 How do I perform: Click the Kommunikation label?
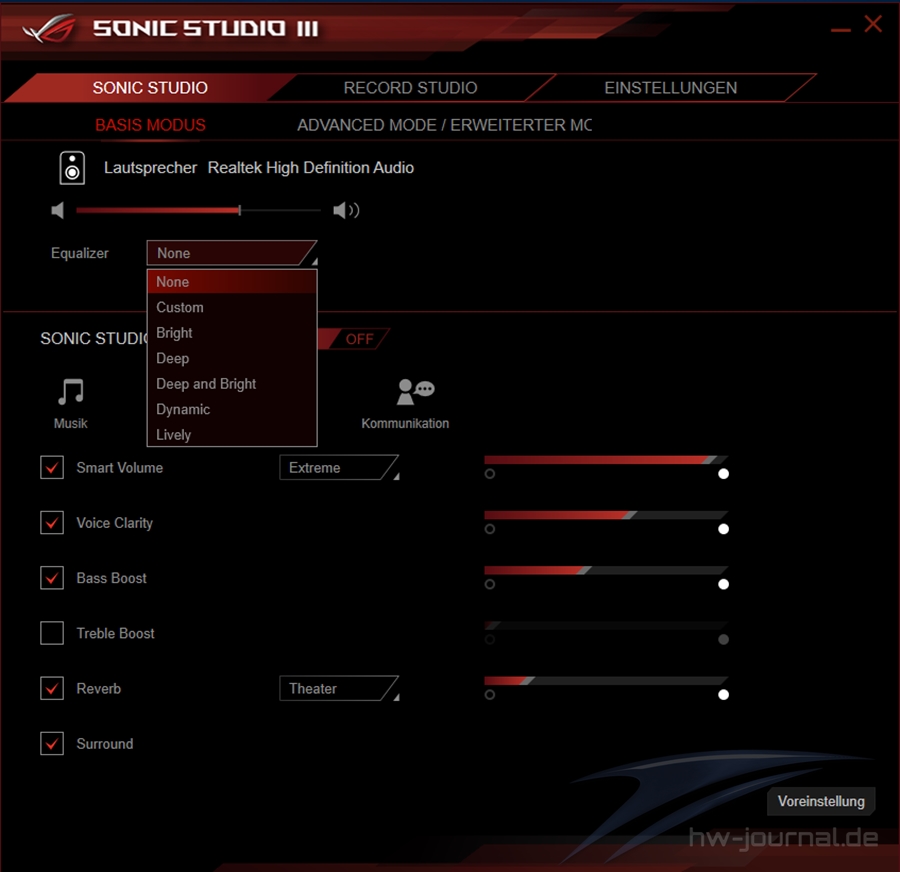pos(405,423)
